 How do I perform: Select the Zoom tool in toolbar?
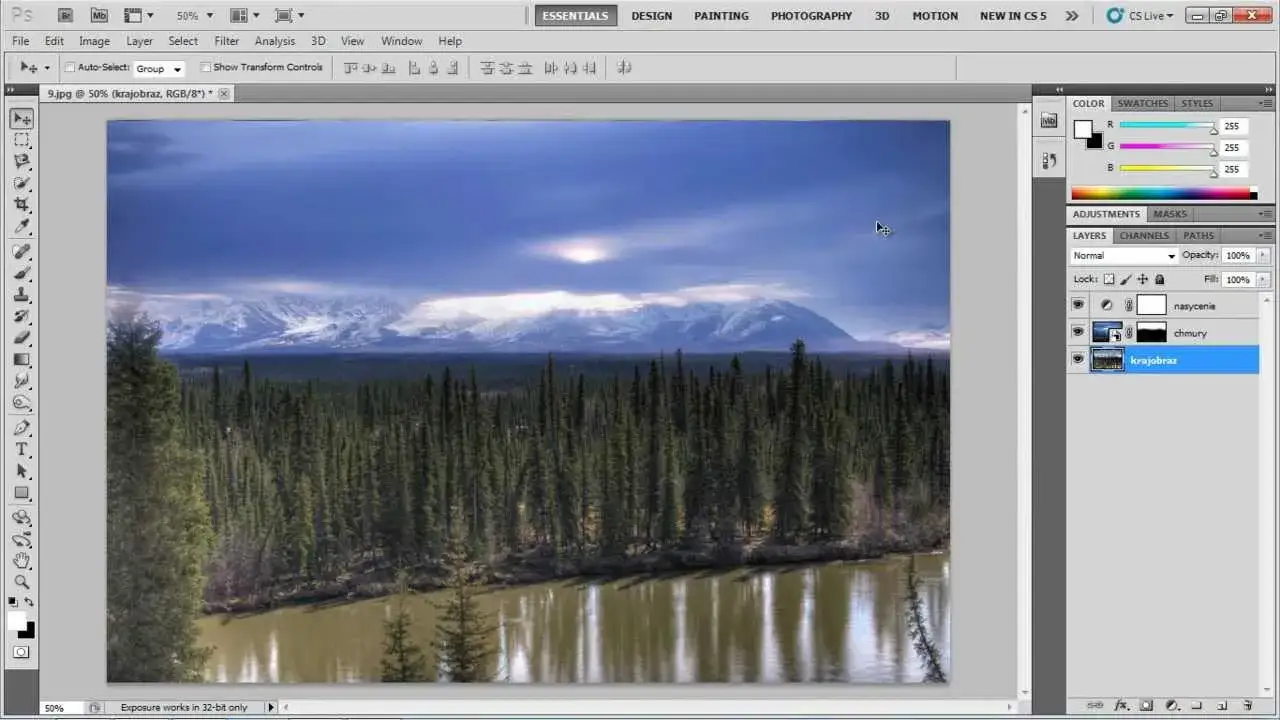coord(21,581)
